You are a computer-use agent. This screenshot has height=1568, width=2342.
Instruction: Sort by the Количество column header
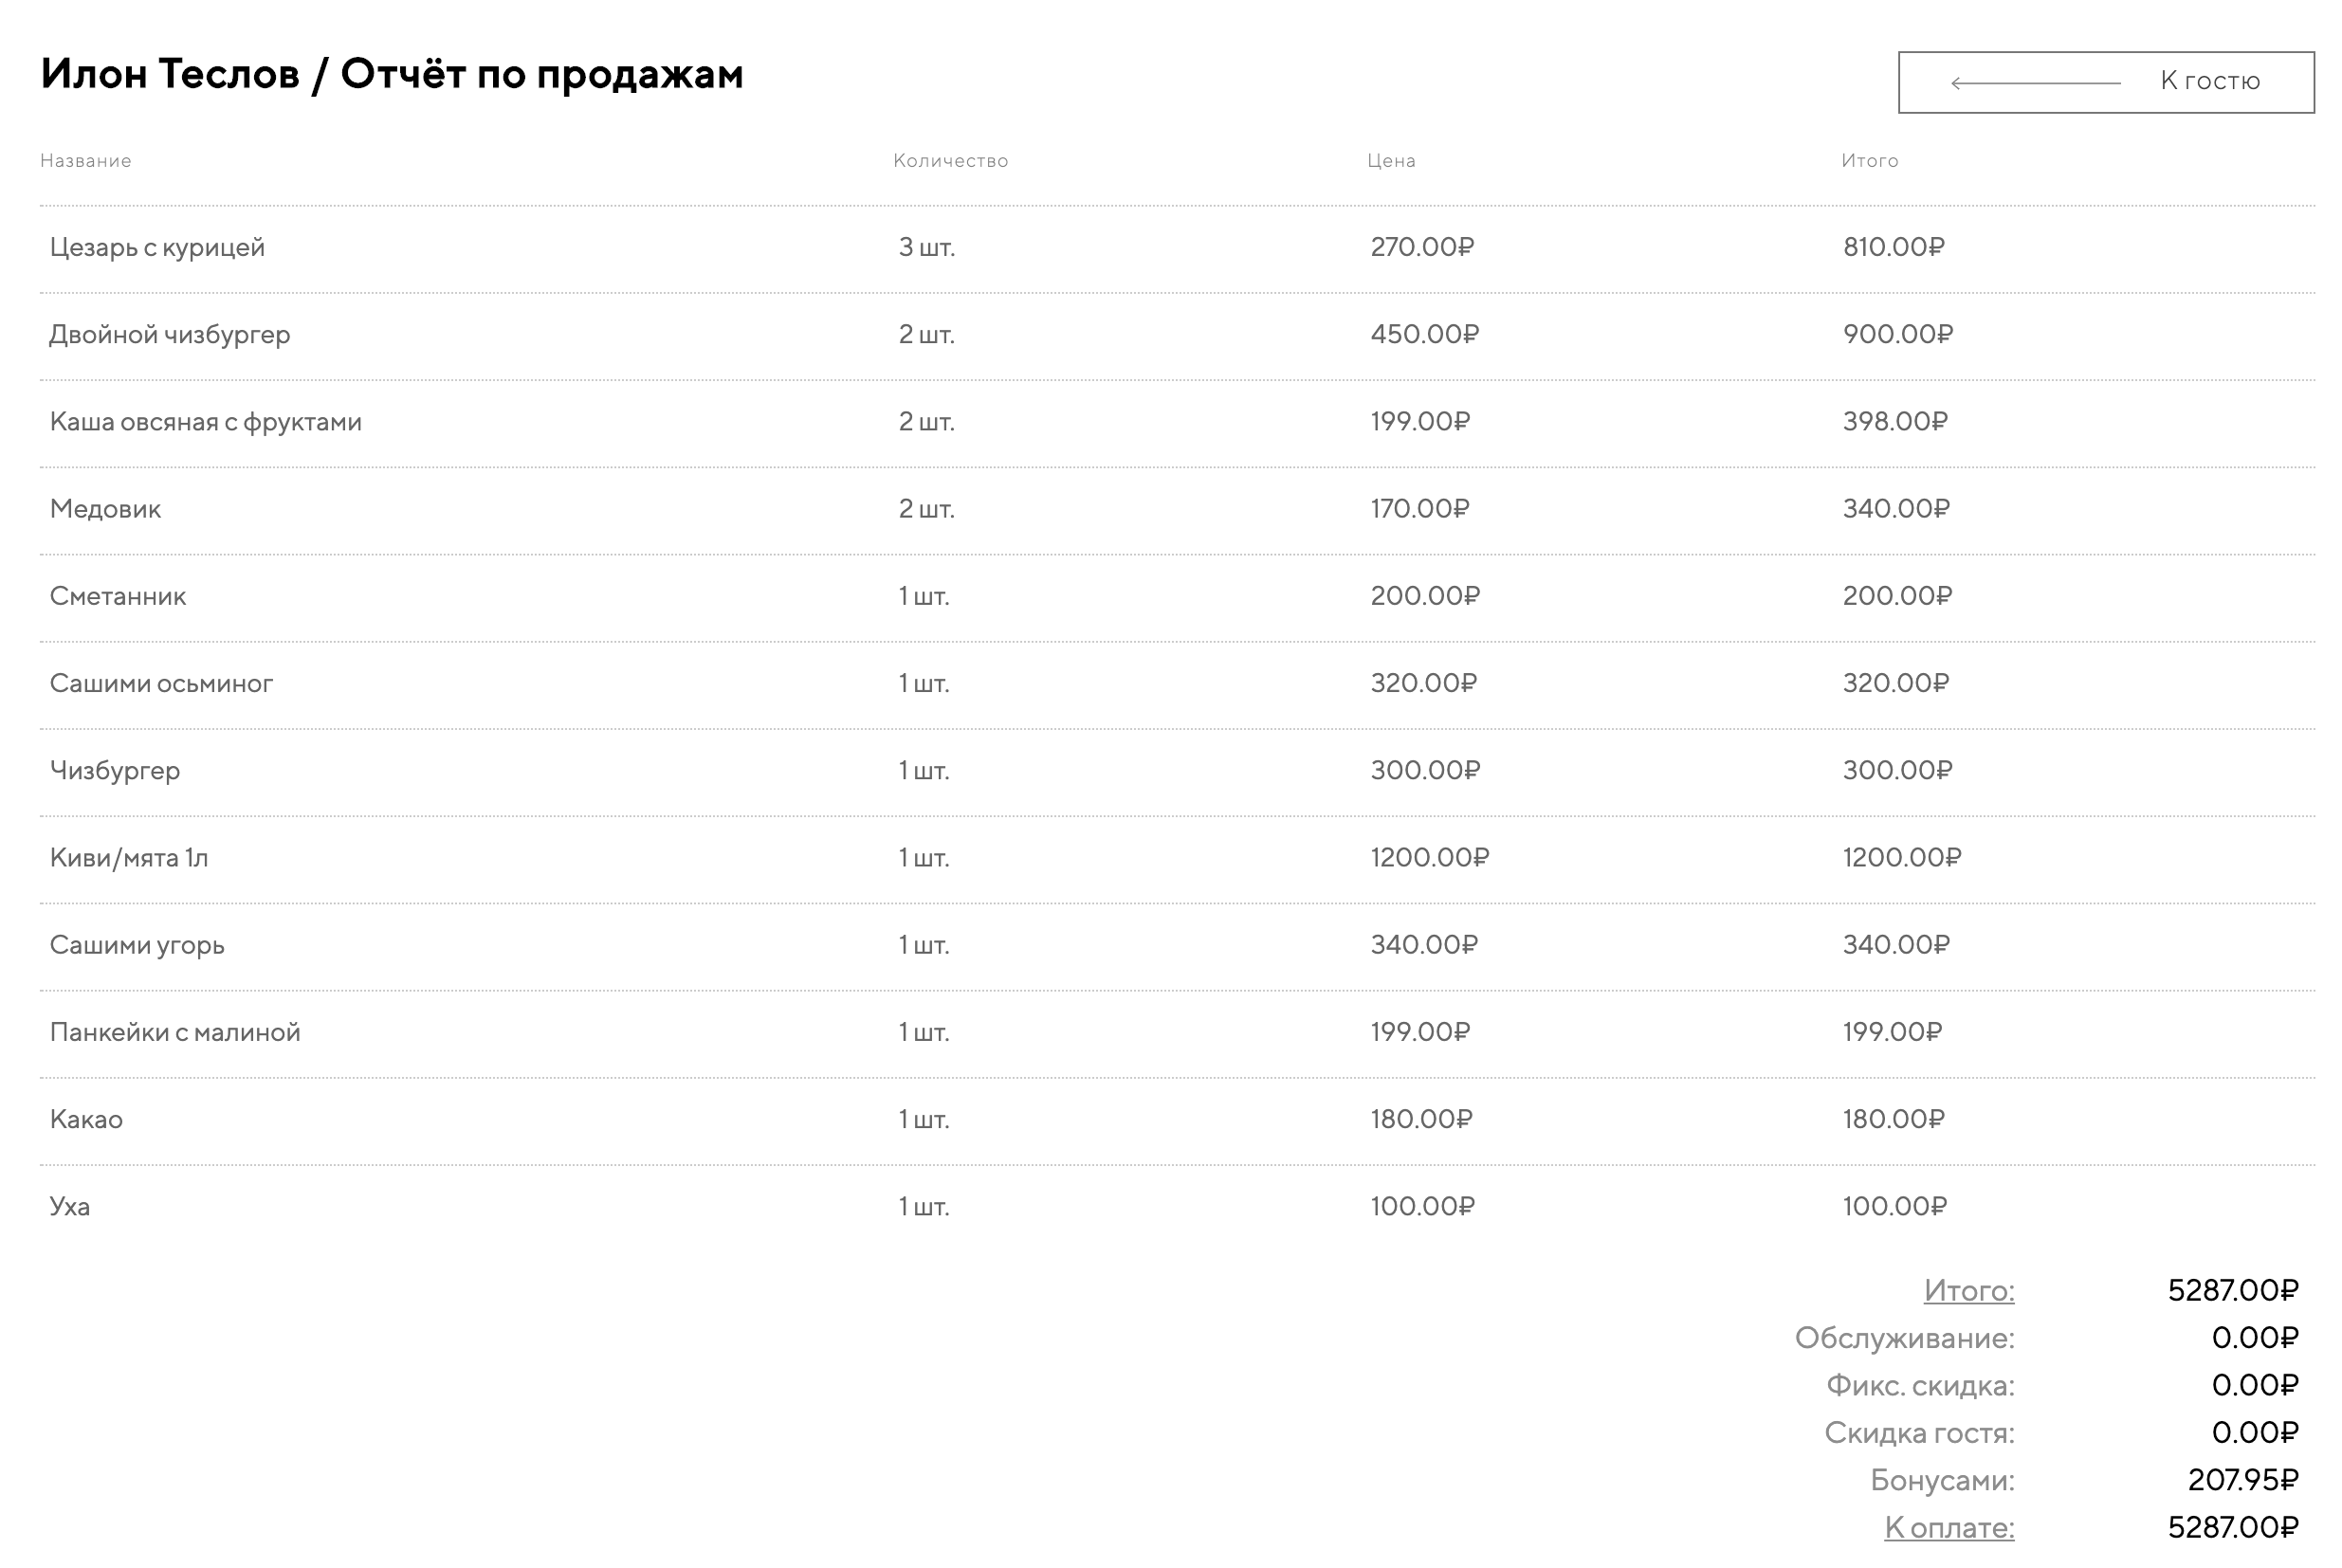[950, 161]
